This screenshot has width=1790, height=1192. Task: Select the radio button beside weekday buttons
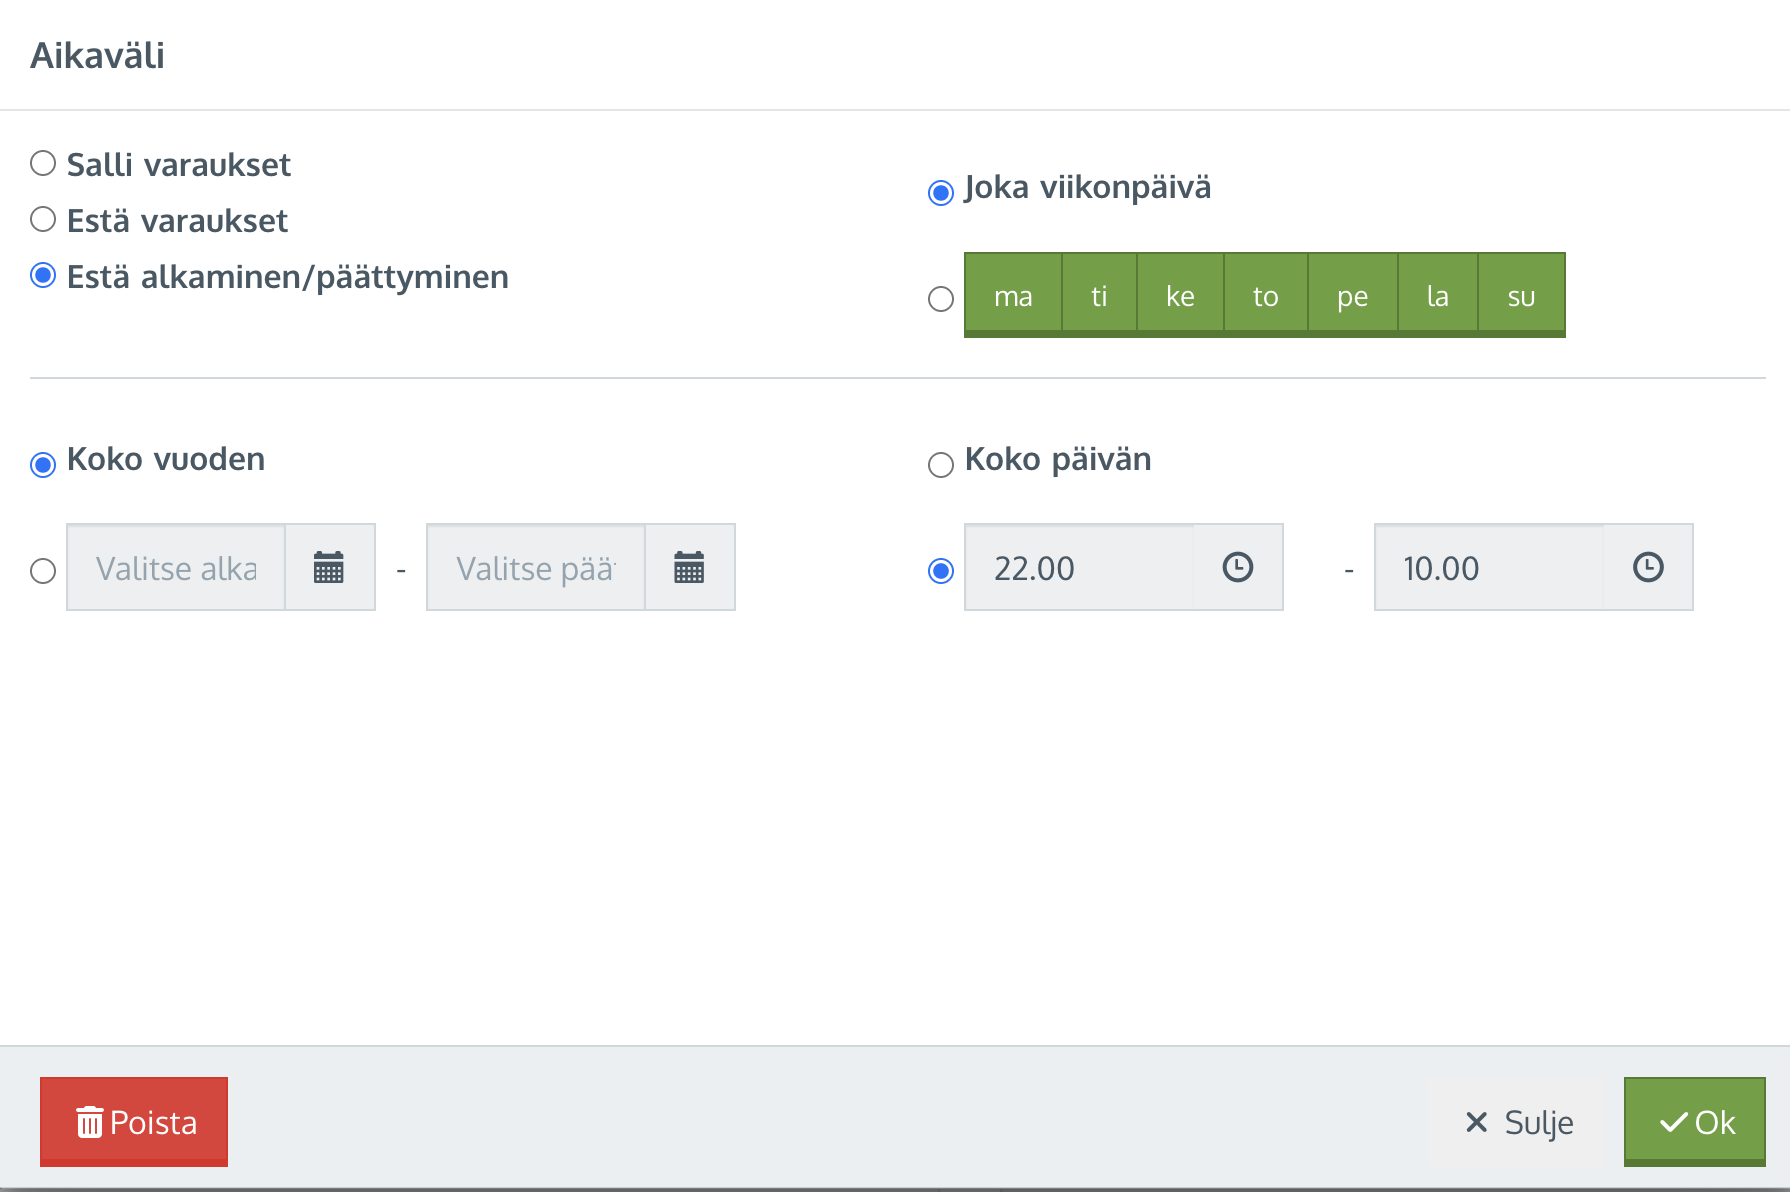941,299
